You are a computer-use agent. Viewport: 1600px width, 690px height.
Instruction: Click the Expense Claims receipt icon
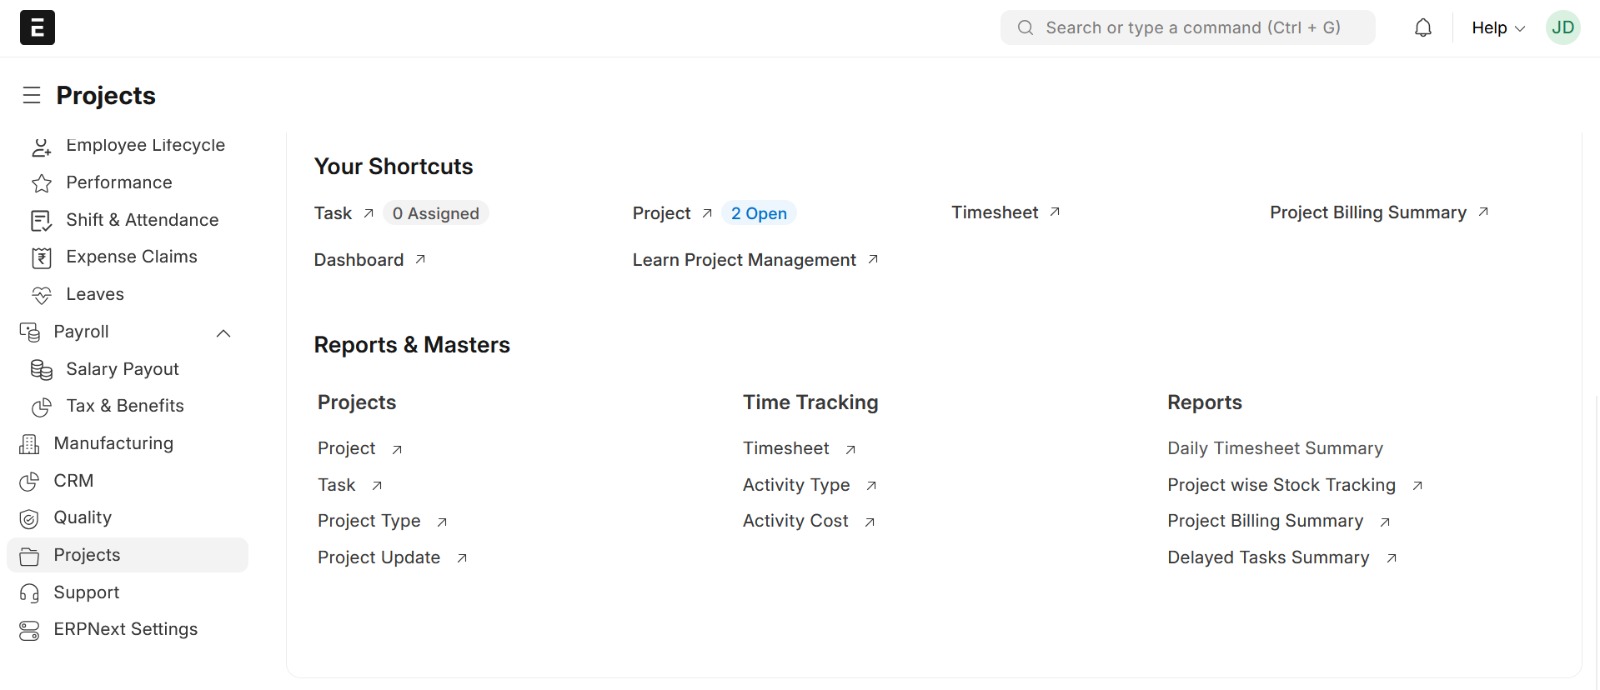tap(42, 258)
